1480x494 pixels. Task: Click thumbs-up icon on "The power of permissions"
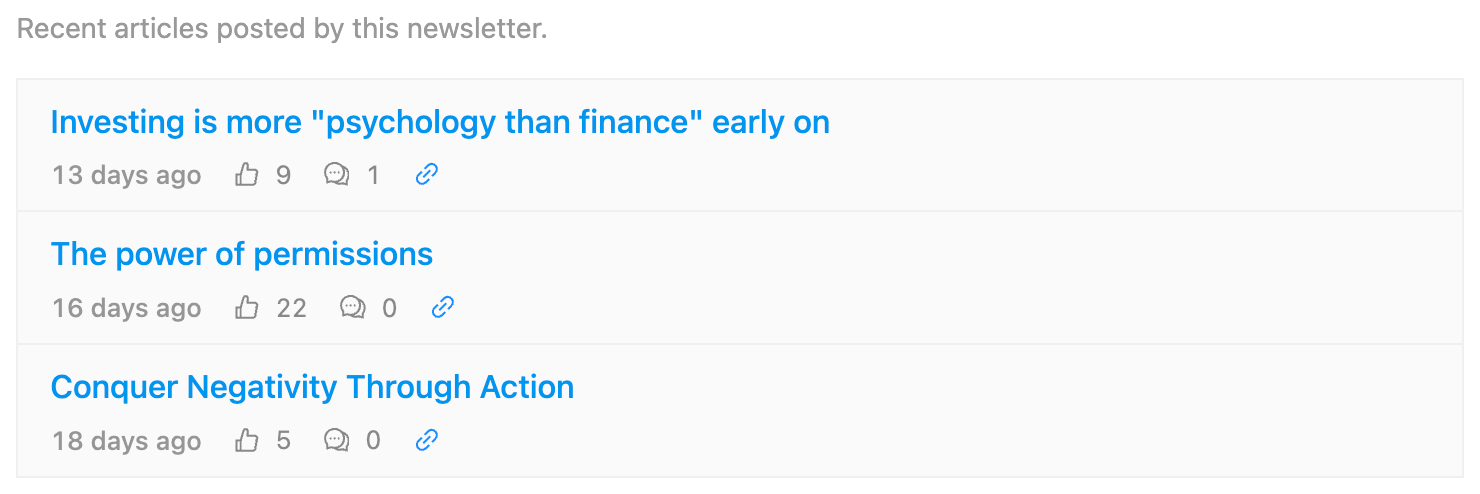click(x=246, y=308)
